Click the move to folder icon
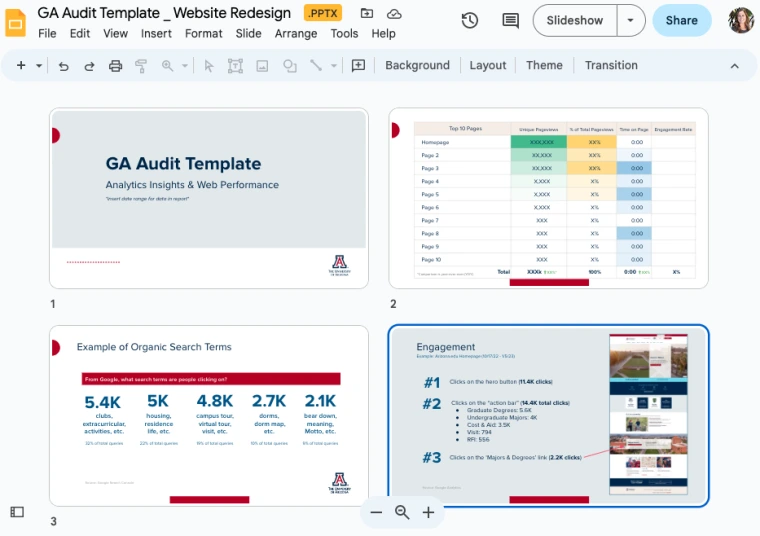Screen dimensions: 760x536 (x=367, y=14)
